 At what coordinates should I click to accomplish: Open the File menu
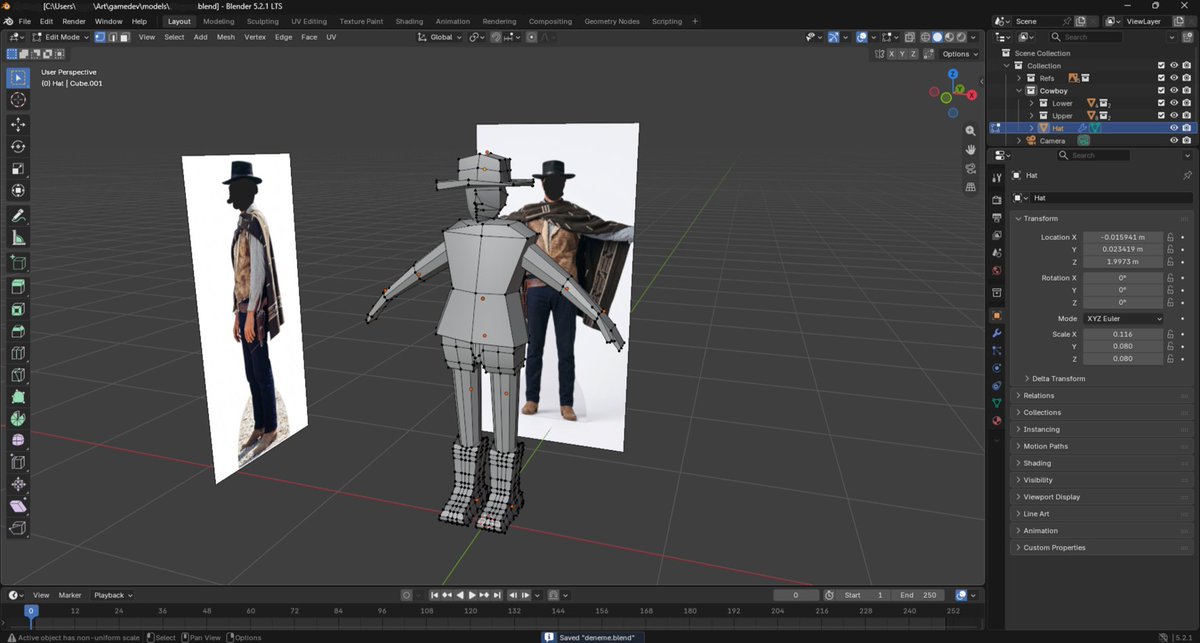tap(24, 21)
